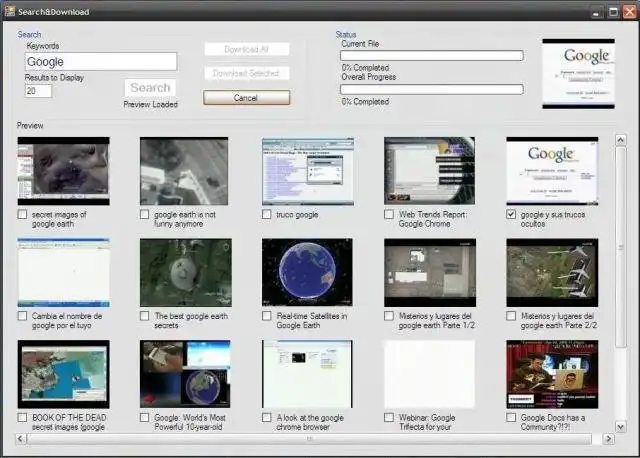
Task: Uncheck 'google y sus trucos ocultos' checkbox
Action: point(511,214)
